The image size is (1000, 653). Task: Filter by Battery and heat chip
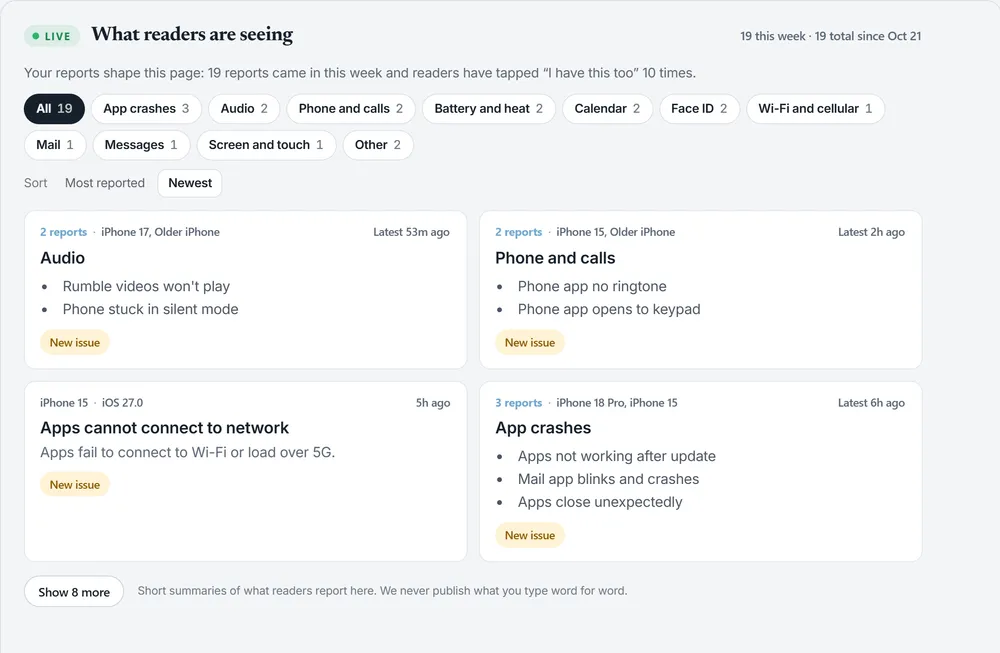(x=489, y=108)
